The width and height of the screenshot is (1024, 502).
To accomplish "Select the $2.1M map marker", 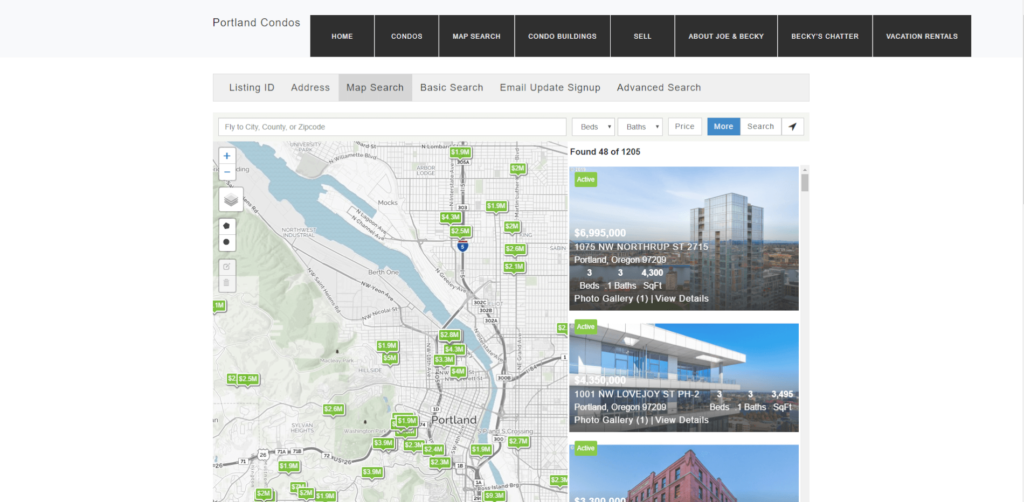I will 515,267.
